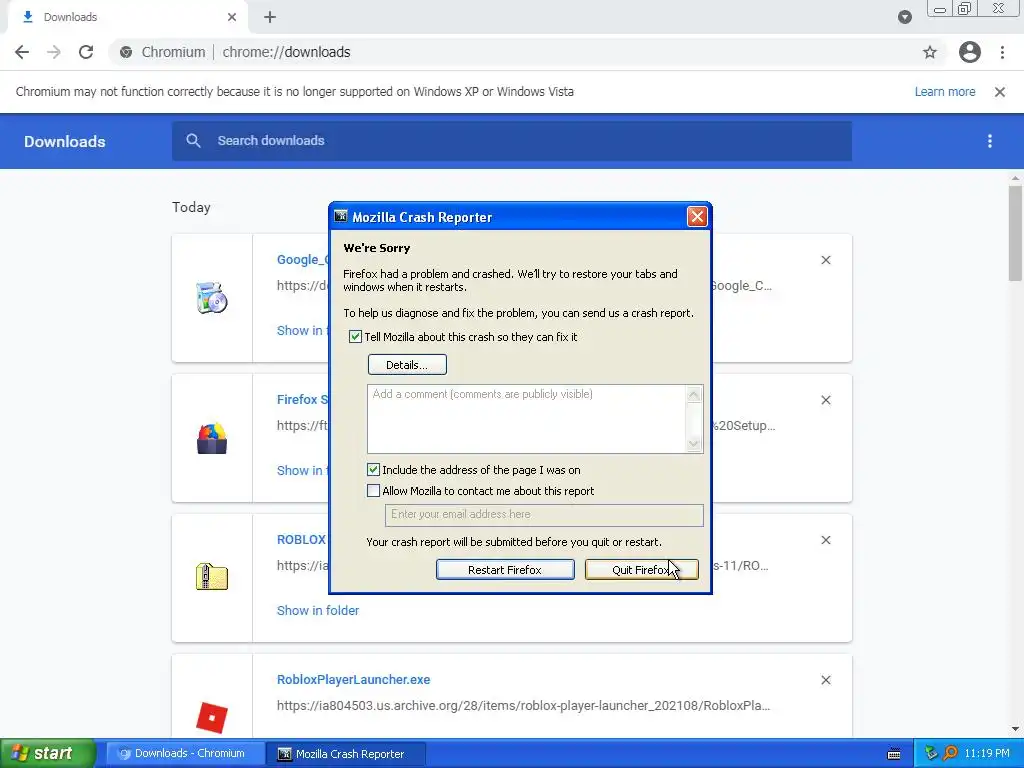The width and height of the screenshot is (1024, 768).
Task: Click the comment box scroll down arrow
Action: pyautogui.click(x=694, y=444)
